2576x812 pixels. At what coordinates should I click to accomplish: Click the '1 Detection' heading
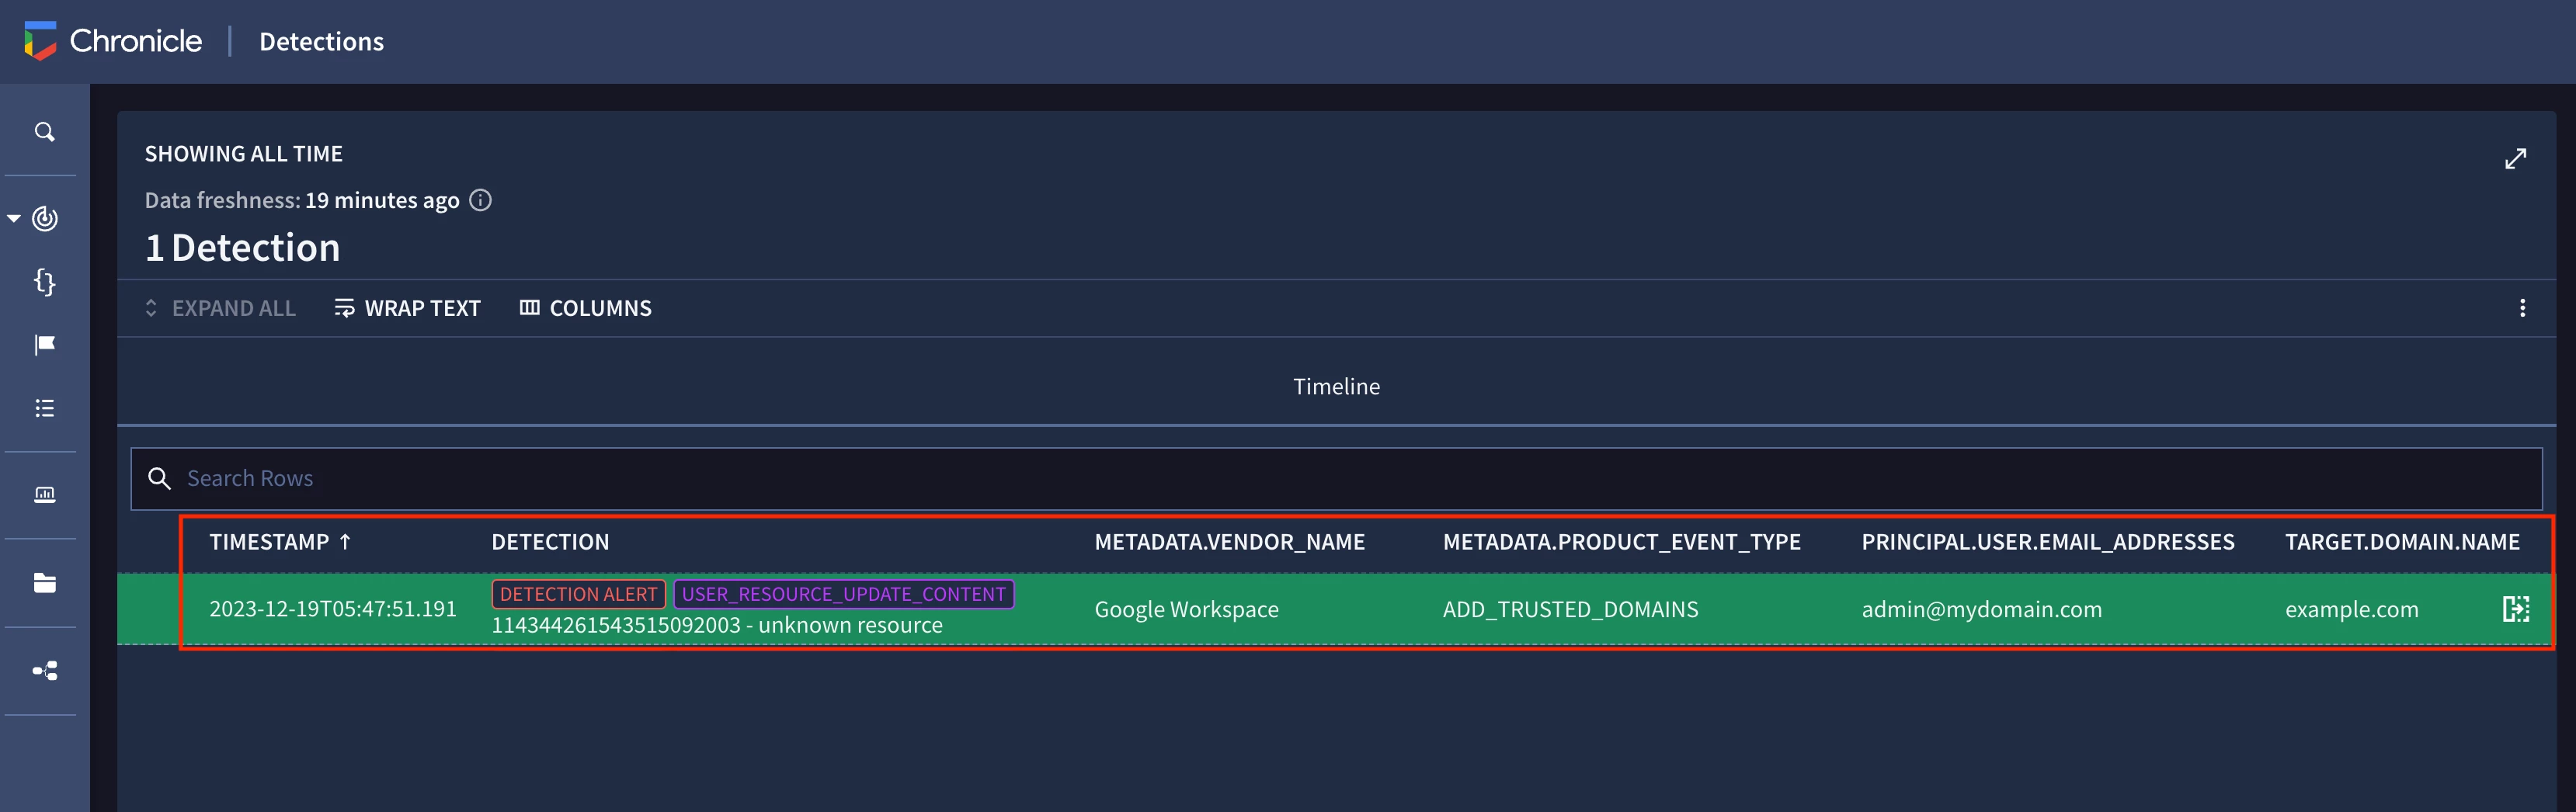coord(242,247)
